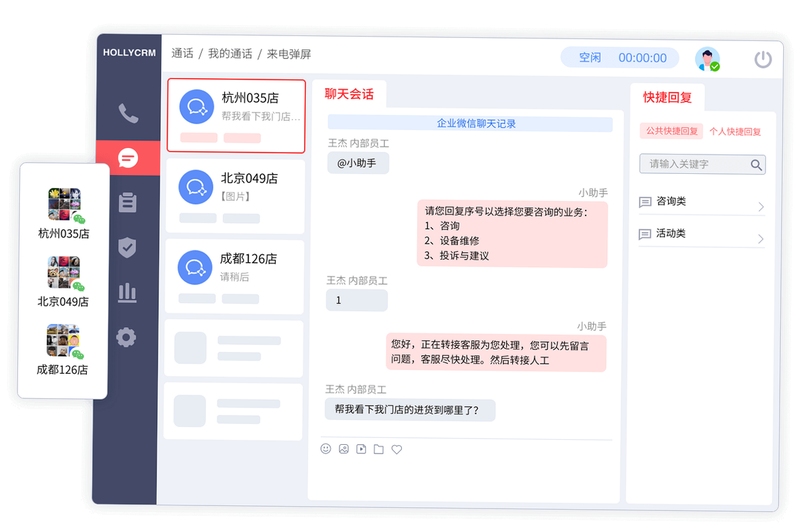Click the 通话 breadcrumb

182,54
